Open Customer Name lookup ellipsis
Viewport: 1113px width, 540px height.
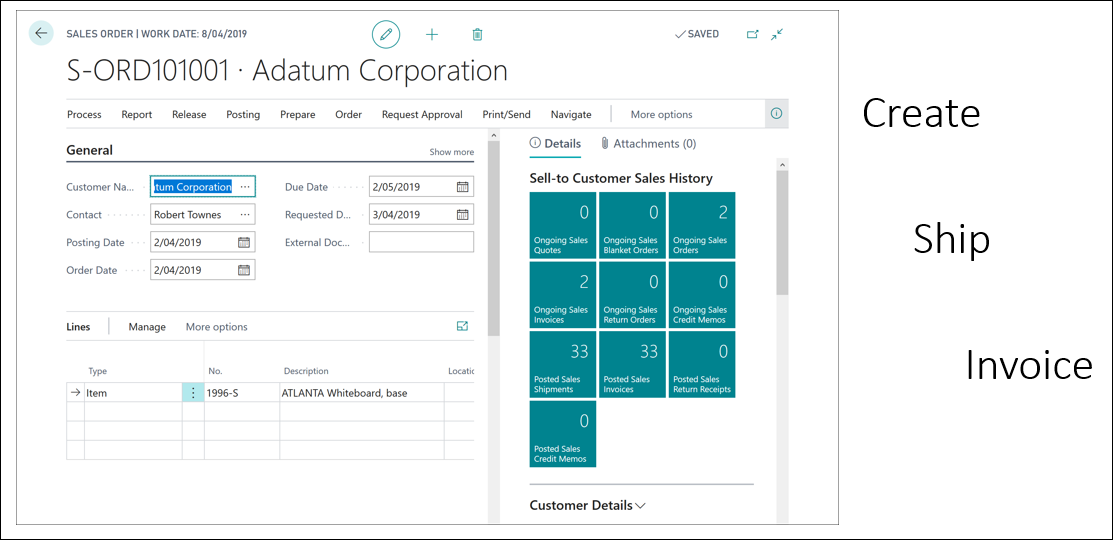(245, 187)
